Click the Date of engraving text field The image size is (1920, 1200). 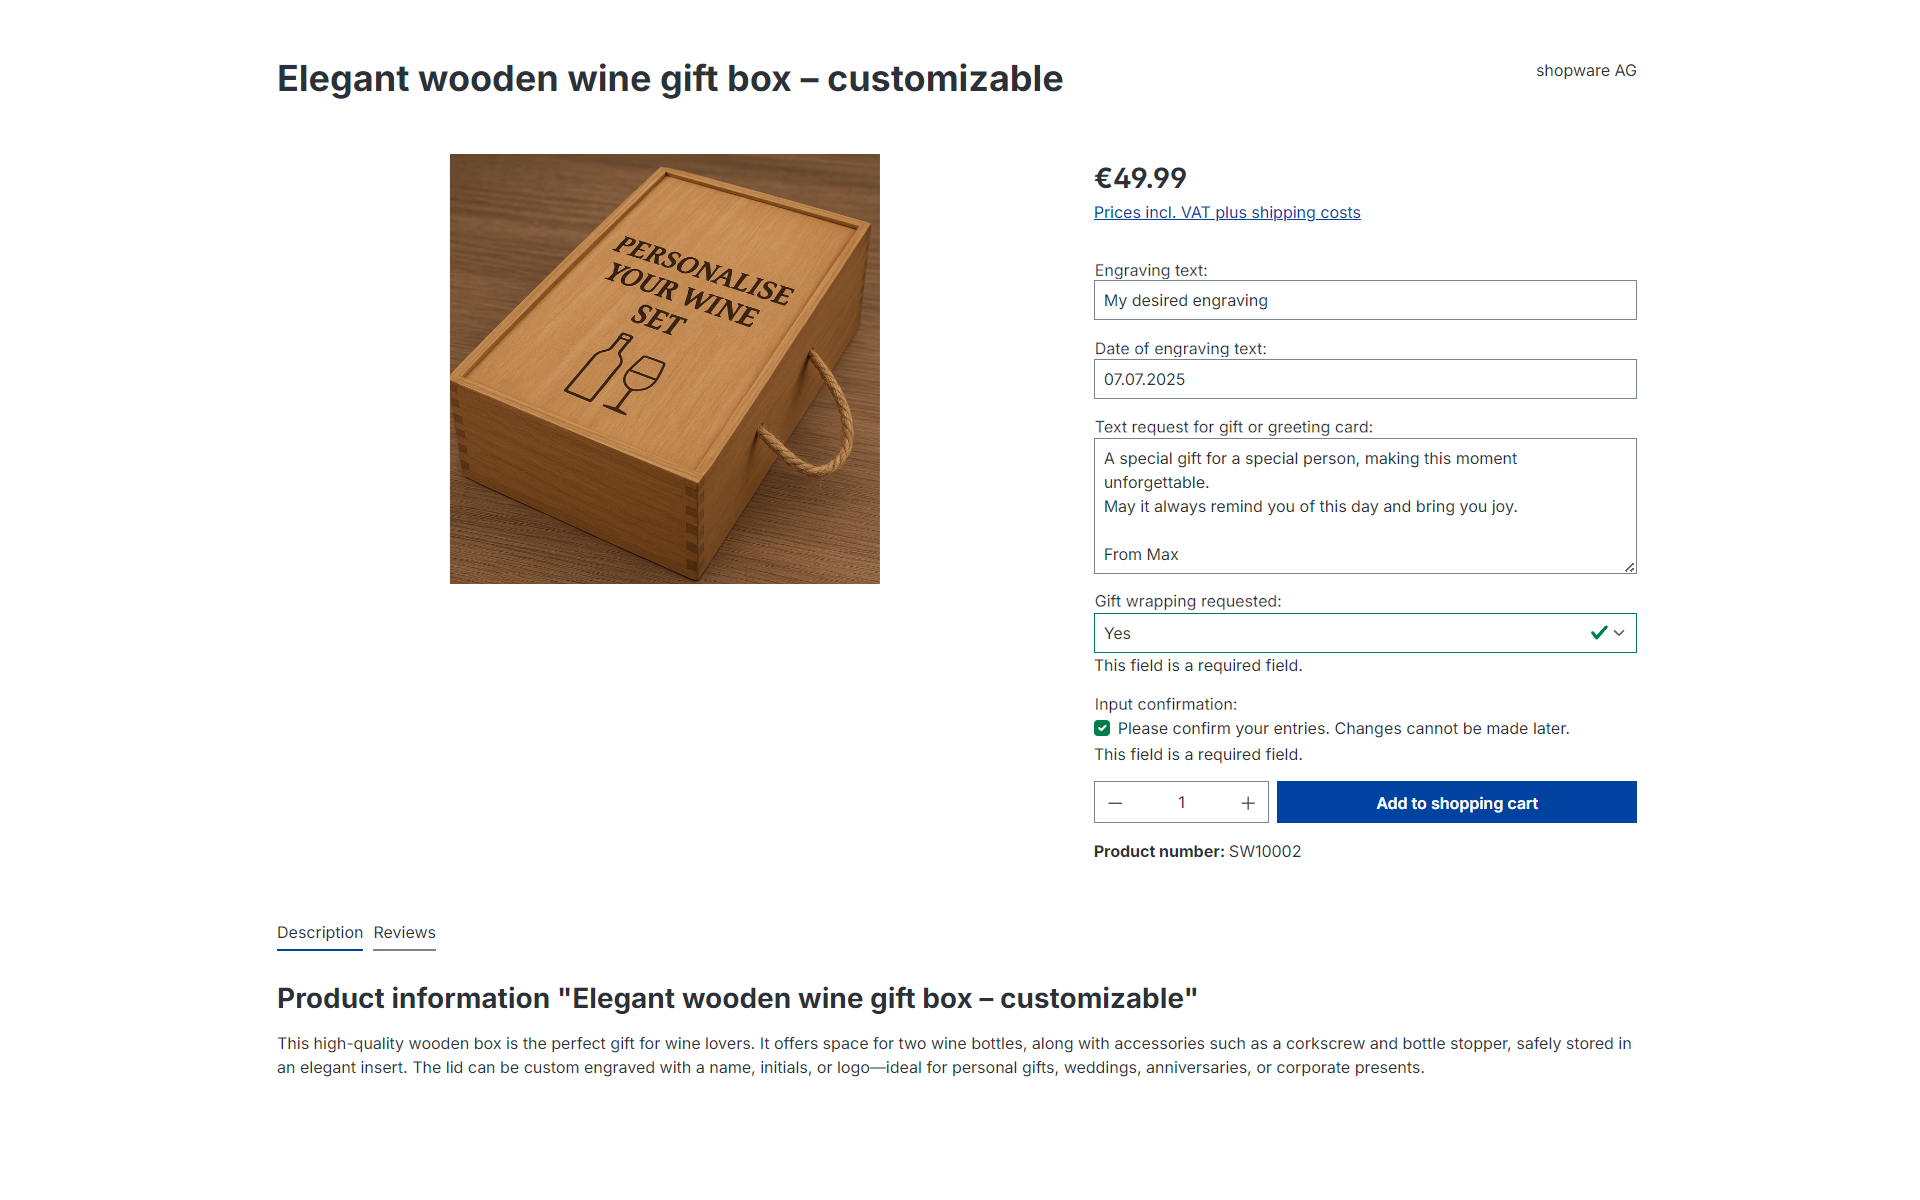point(1365,380)
